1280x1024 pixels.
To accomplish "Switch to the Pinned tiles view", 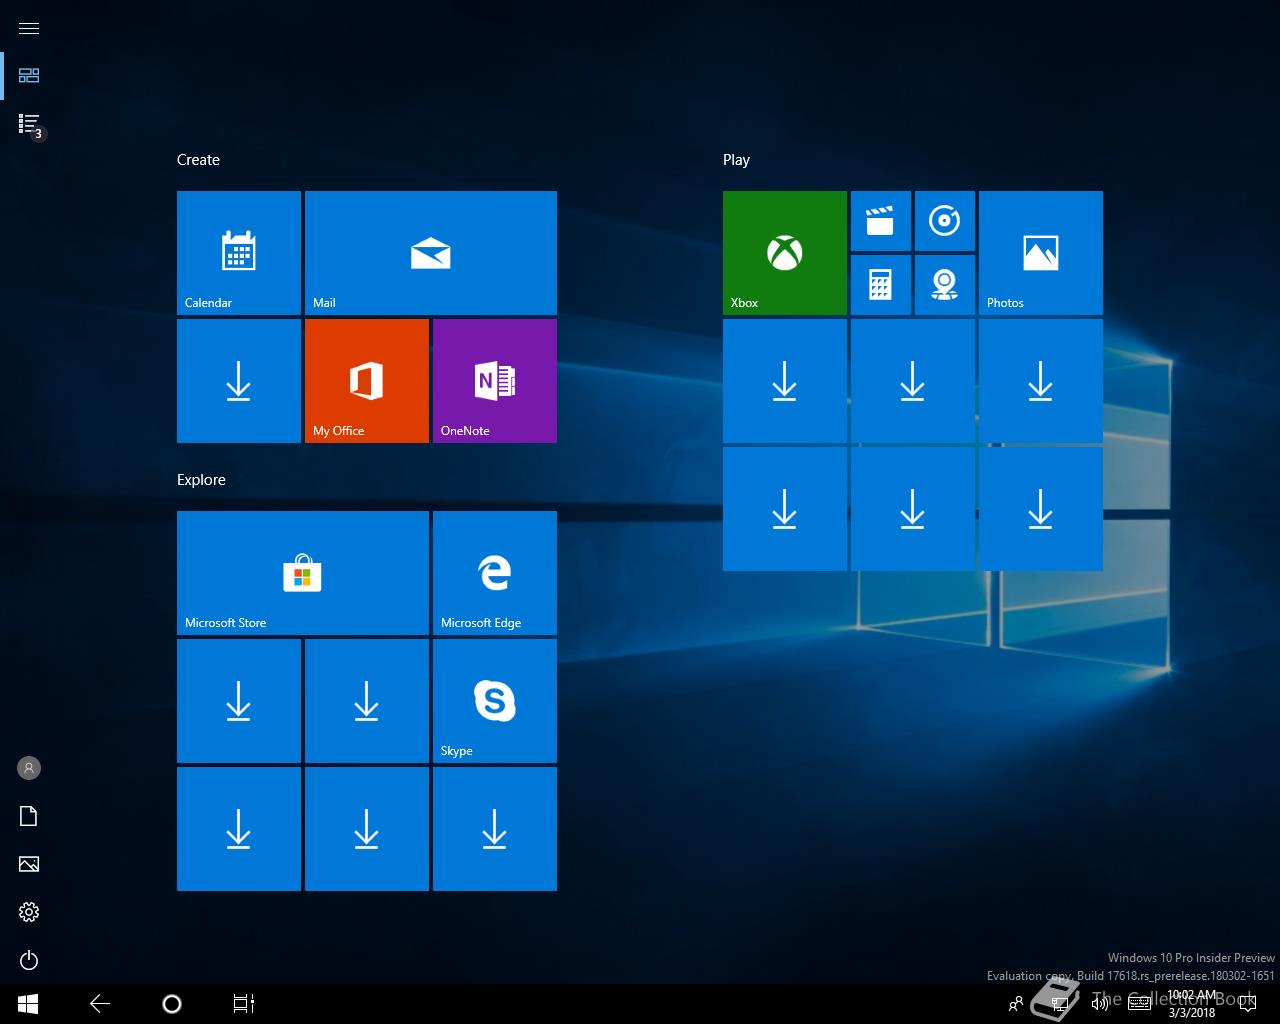I will (x=29, y=76).
